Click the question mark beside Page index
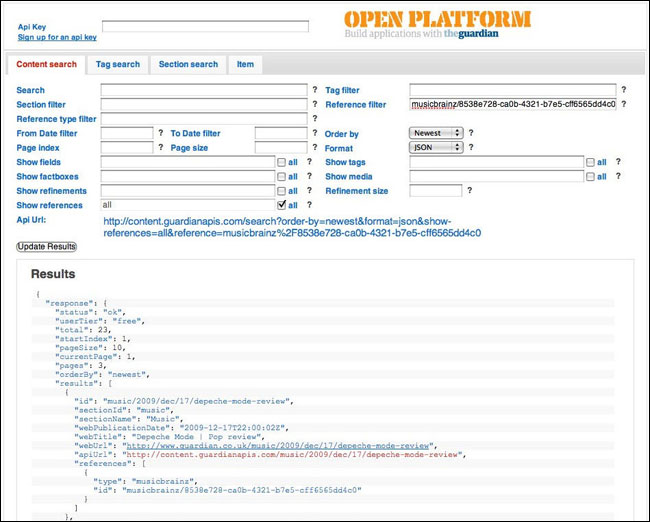The height and width of the screenshot is (522, 650). [x=161, y=147]
